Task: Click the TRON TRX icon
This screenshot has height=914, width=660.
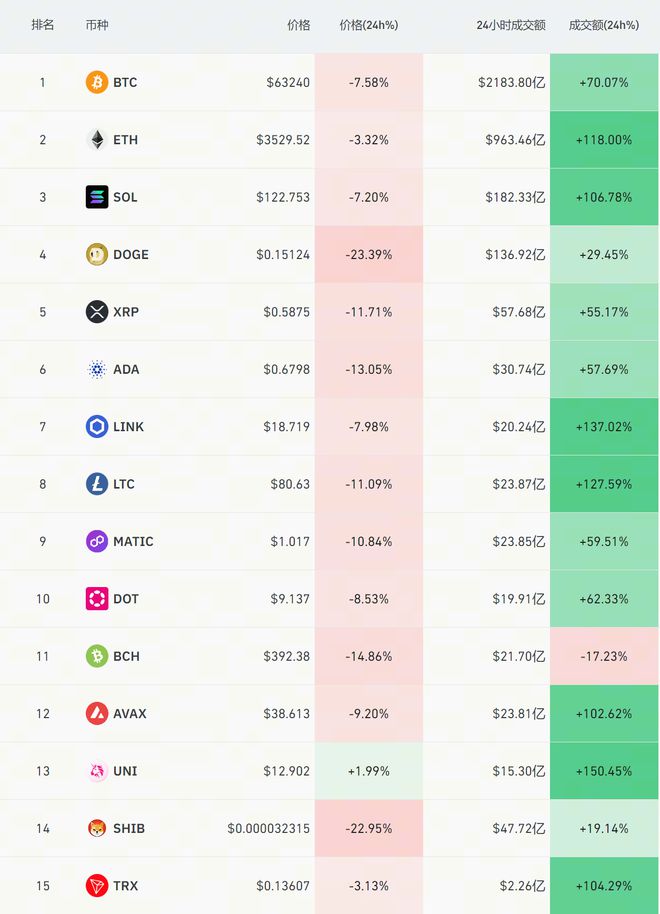Action: 97,886
